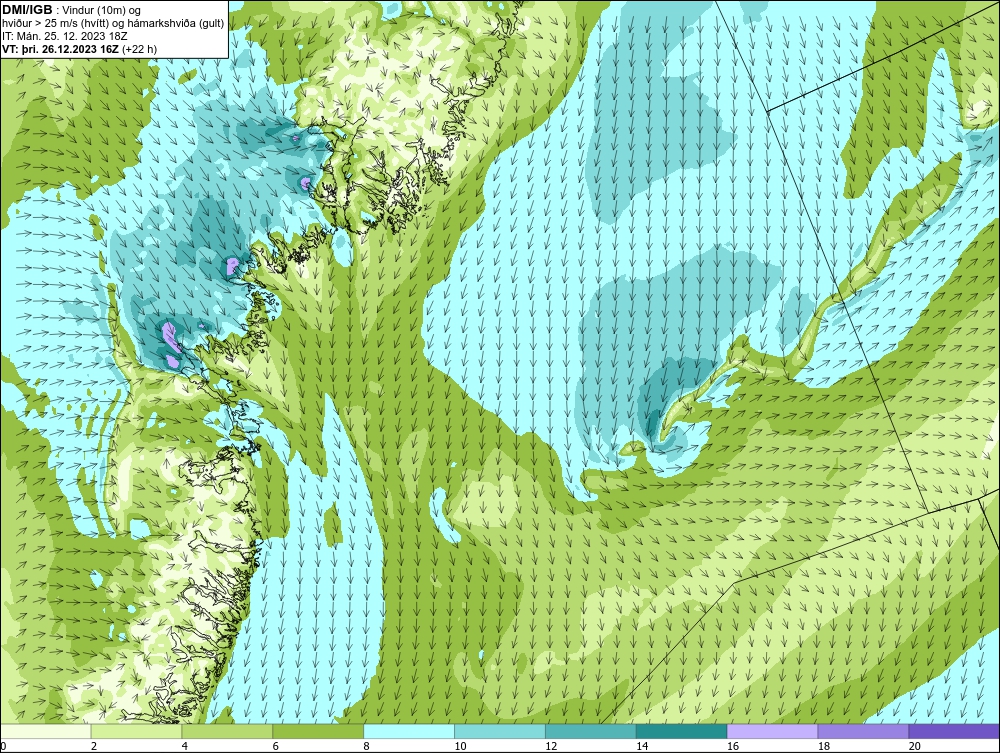Click the 12–14 m/s teal swatch
The width and height of the screenshot is (1000, 753).
tap(591, 731)
